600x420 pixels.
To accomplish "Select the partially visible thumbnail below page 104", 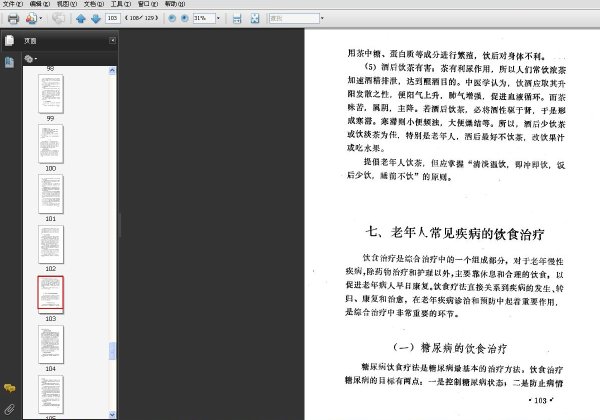I will pos(51,394).
